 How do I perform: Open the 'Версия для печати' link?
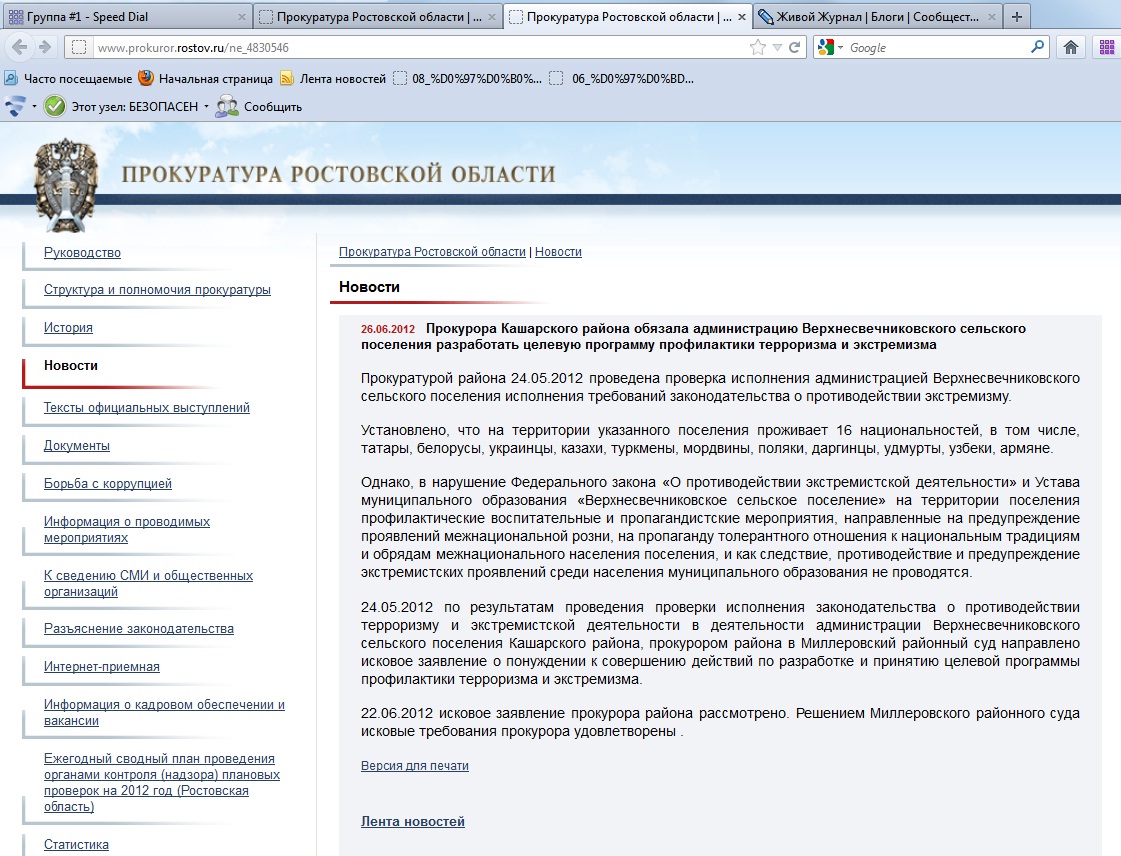pyautogui.click(x=414, y=766)
